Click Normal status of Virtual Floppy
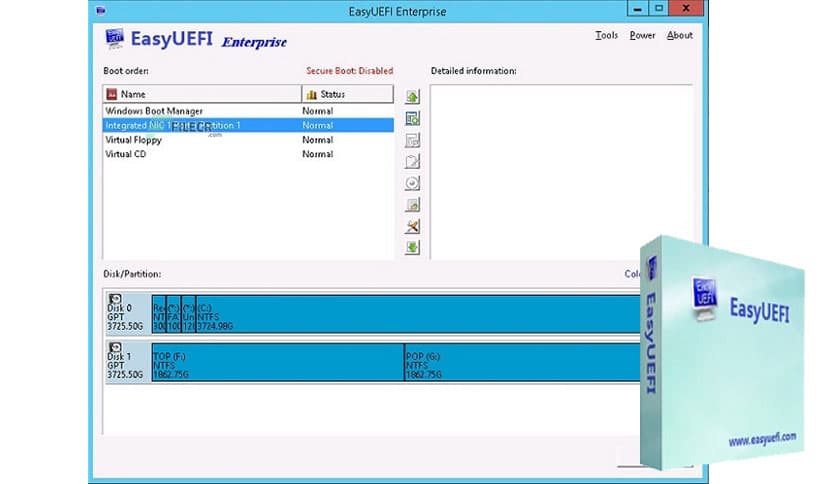Viewport: 836px width, 484px height. tap(318, 140)
